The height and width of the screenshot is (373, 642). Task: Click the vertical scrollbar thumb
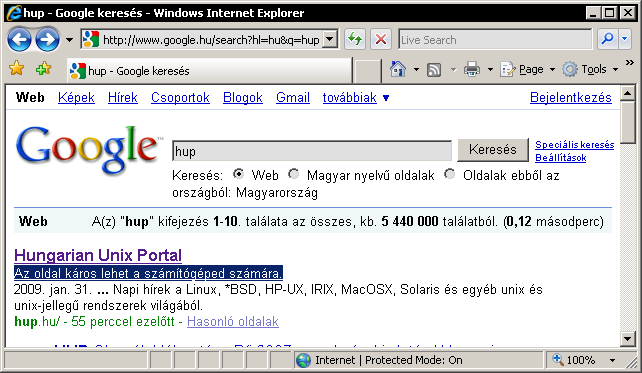pyautogui.click(x=628, y=122)
